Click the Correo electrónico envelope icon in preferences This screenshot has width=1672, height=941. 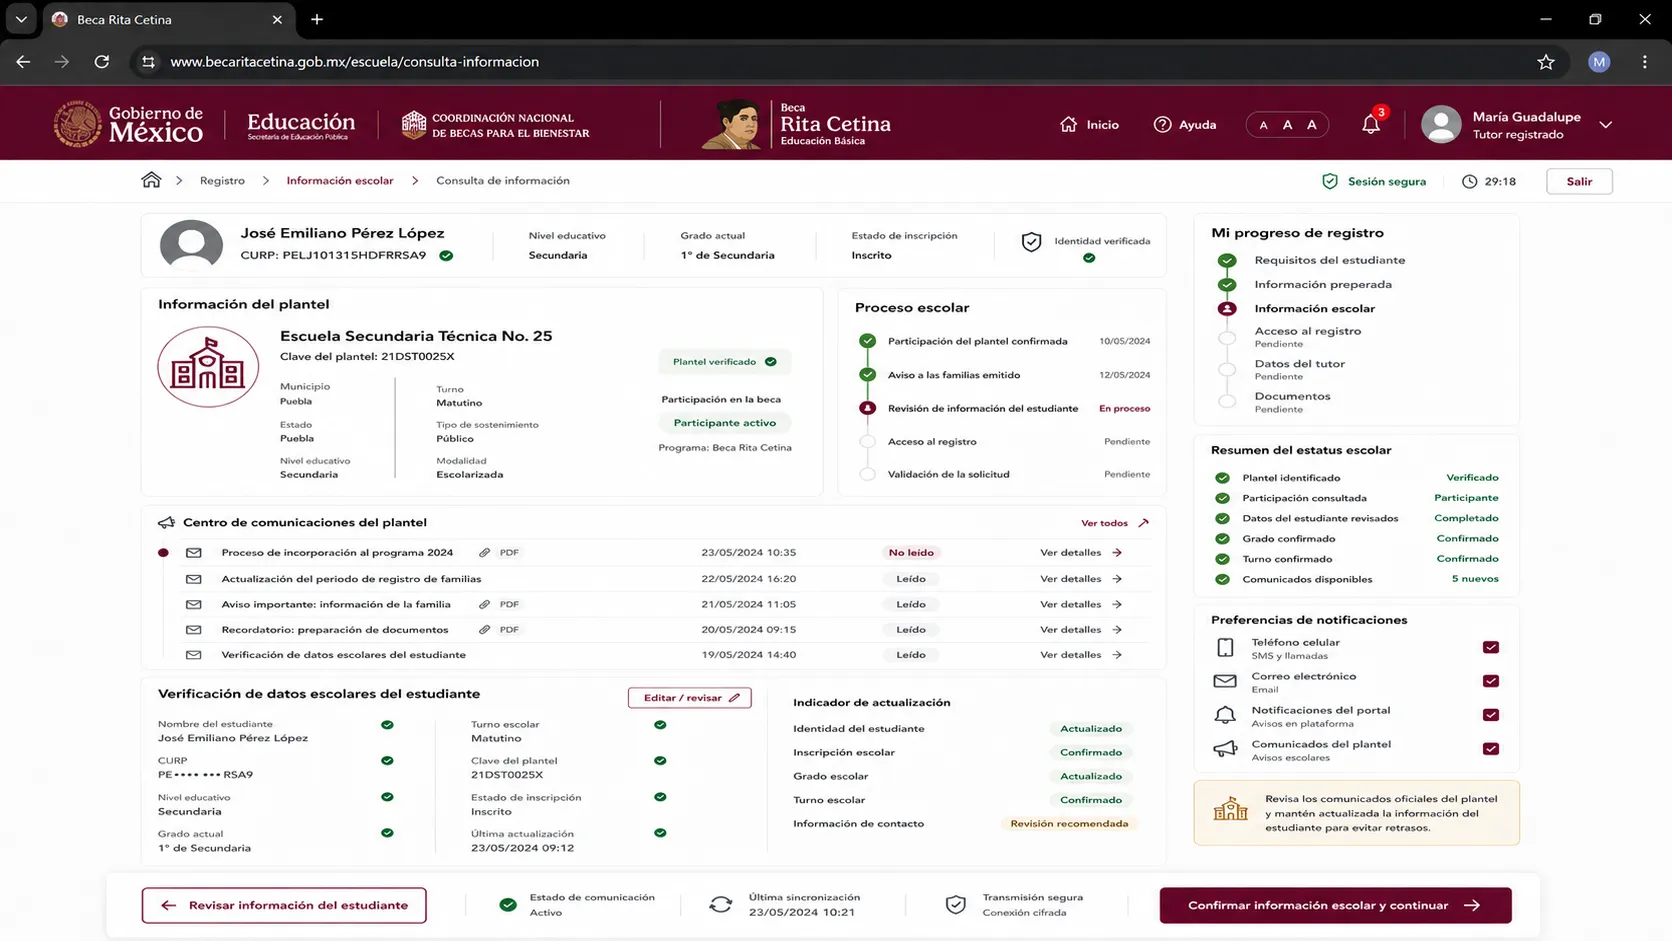[x=1225, y=681]
